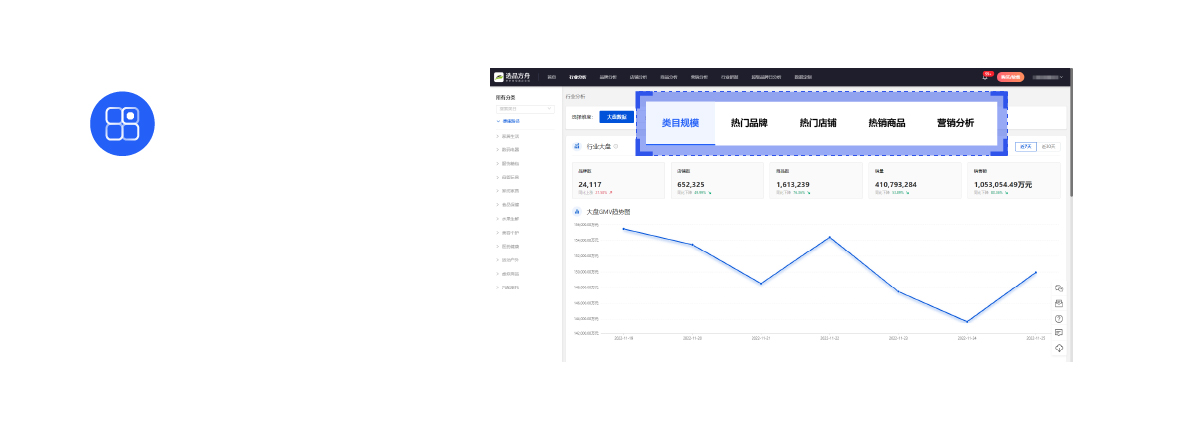The image size is (1201, 430).
Task: Click the store count 652,325
Action: click(x=692, y=185)
